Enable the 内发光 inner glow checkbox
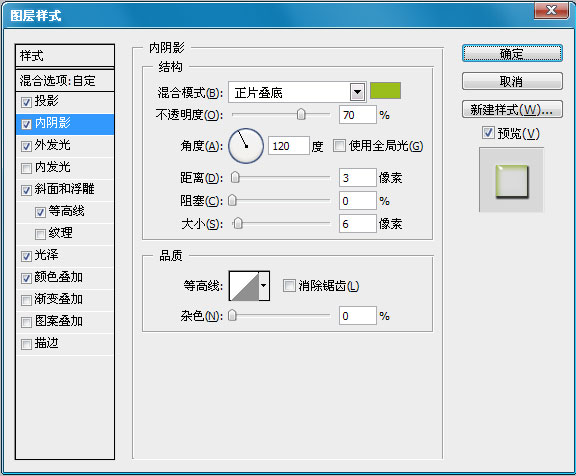This screenshot has width=576, height=476. pyautogui.click(x=26, y=168)
